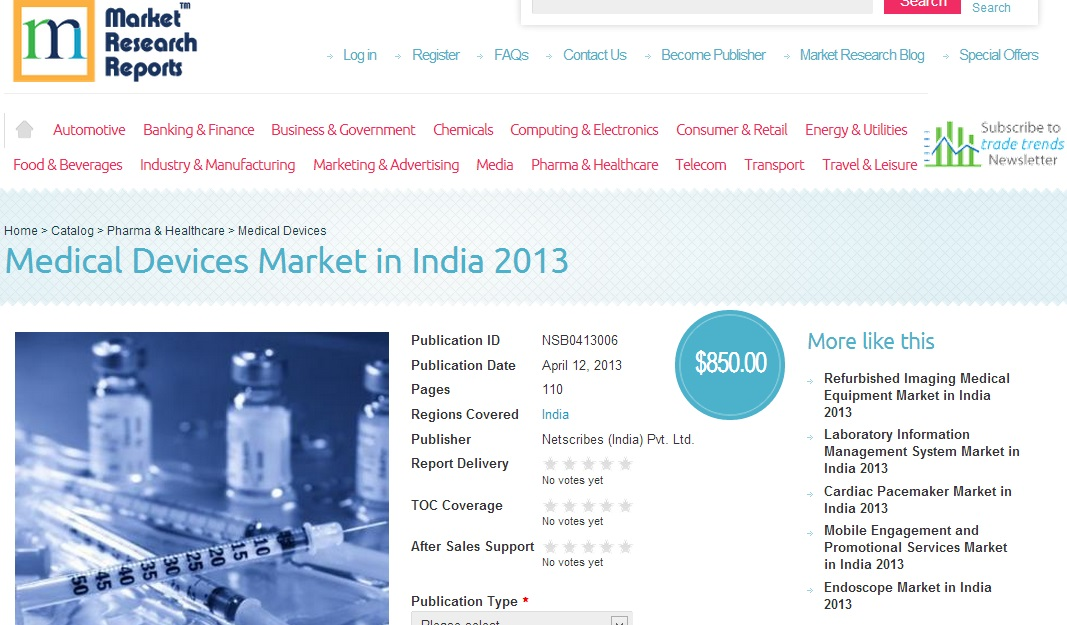Select the Transport category
Viewport: 1067px width, 625px height.
pos(774,165)
